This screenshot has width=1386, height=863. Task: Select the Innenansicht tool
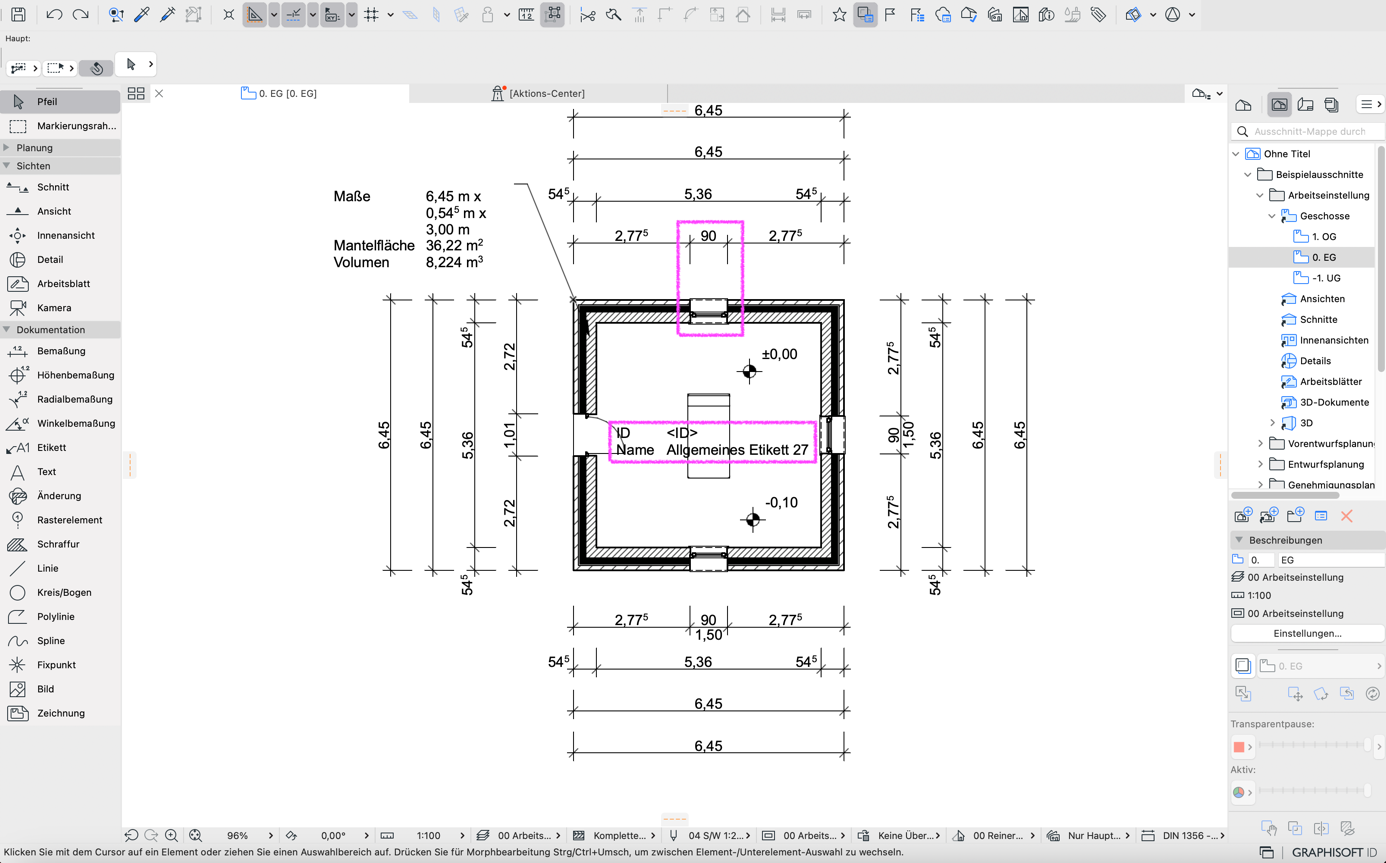pyautogui.click(x=60, y=235)
